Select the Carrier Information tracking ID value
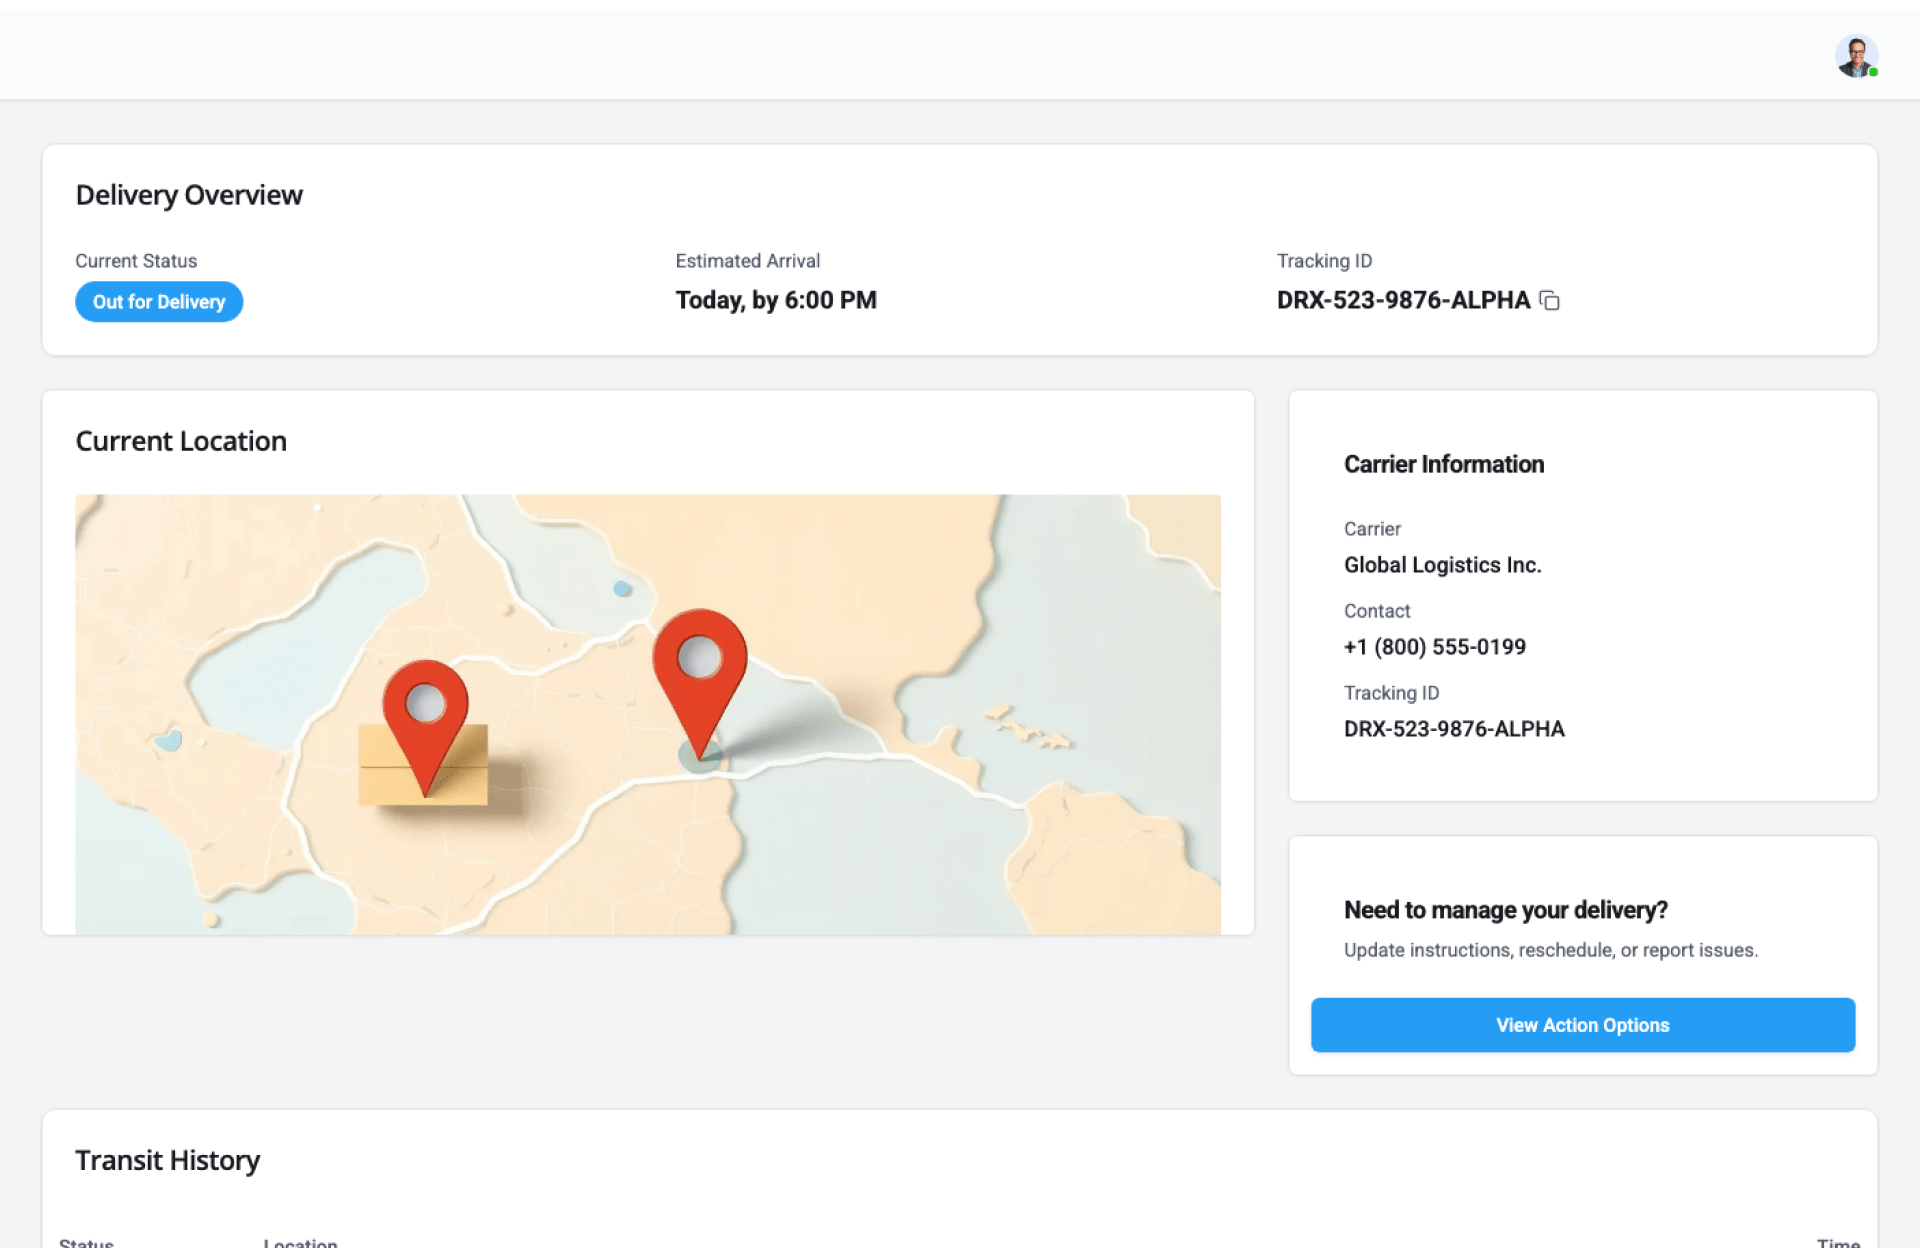This screenshot has height=1248, width=1920. click(x=1453, y=729)
